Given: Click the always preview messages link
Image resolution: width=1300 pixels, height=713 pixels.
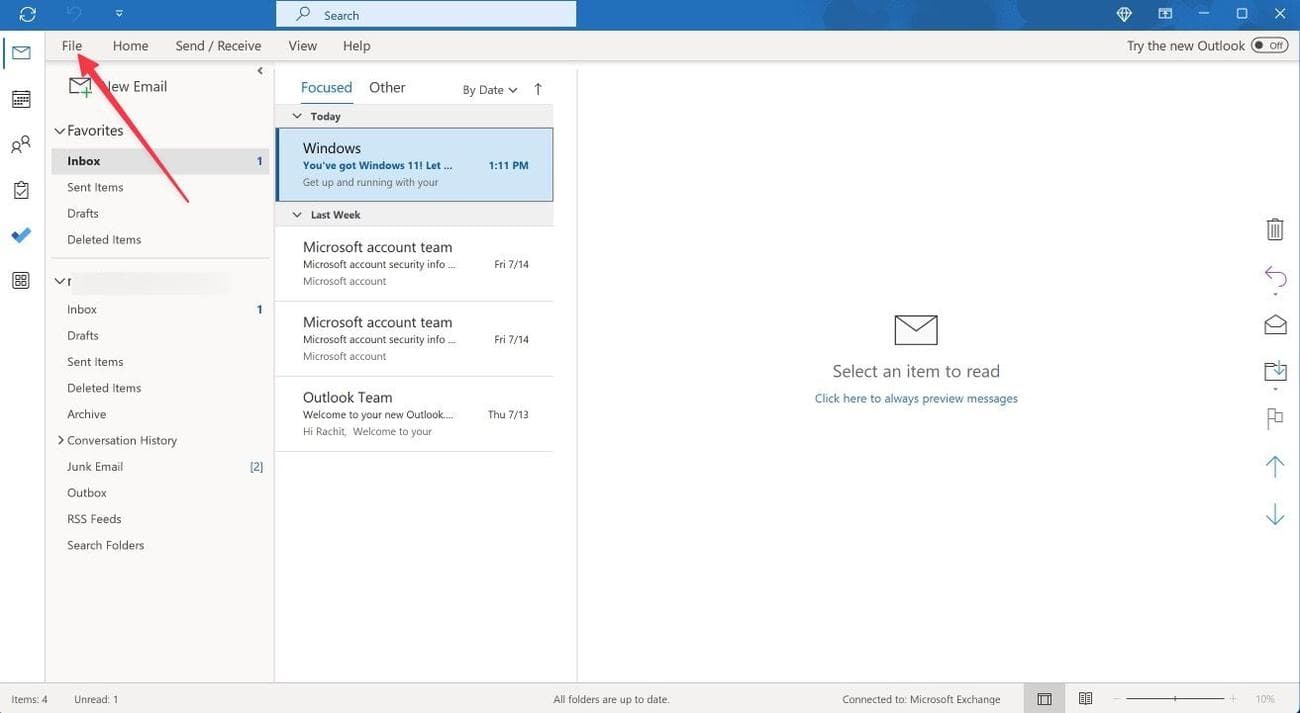Looking at the screenshot, I should [916, 398].
